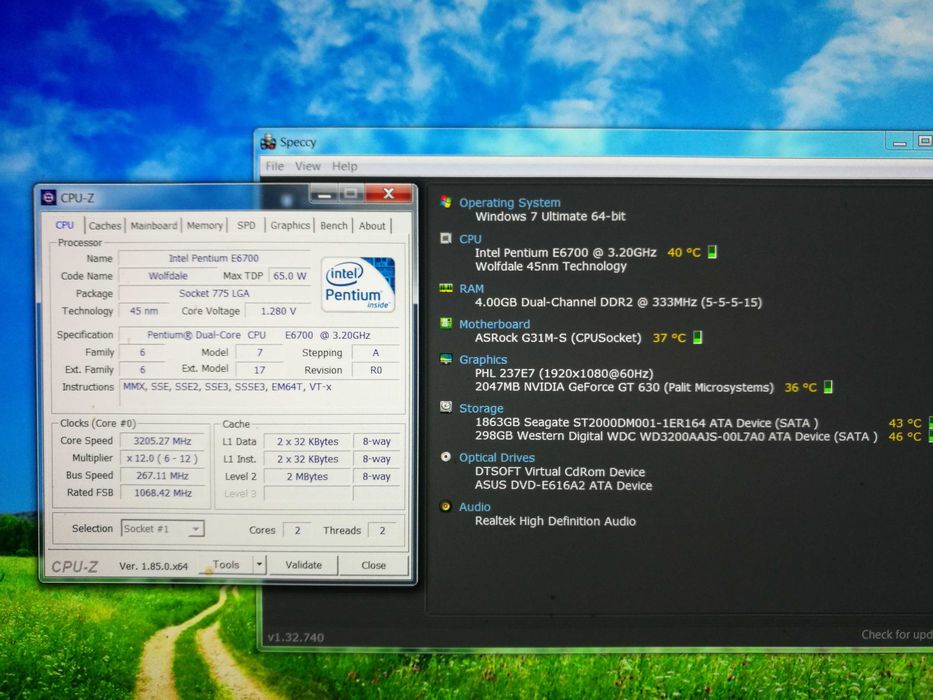
Task: Switch to the Mainboard tab in CPU-Z
Action: tap(154, 226)
